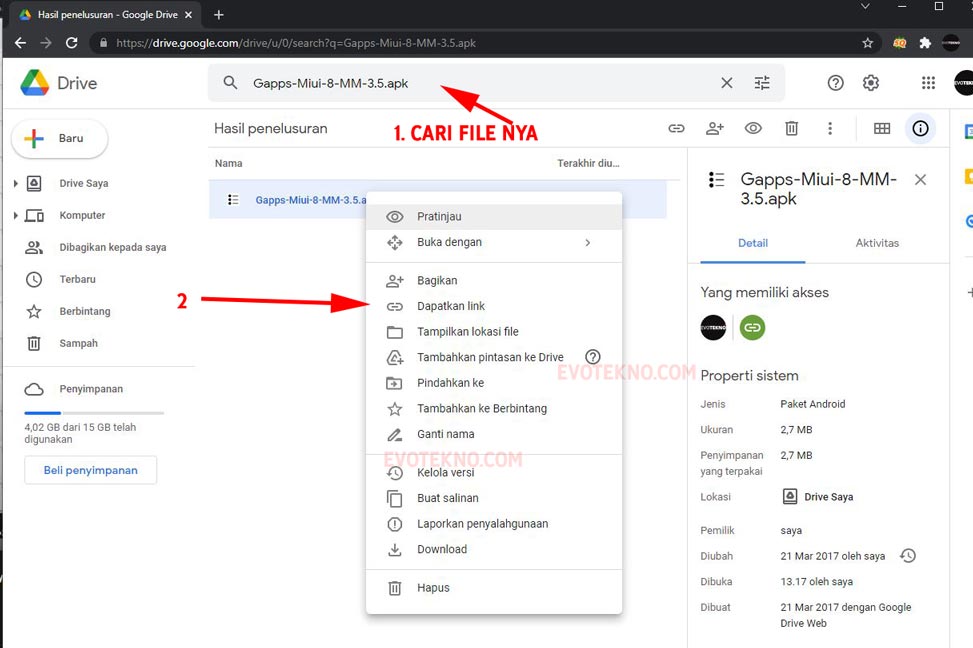Expand Drive Saya in the sidebar

[18, 183]
